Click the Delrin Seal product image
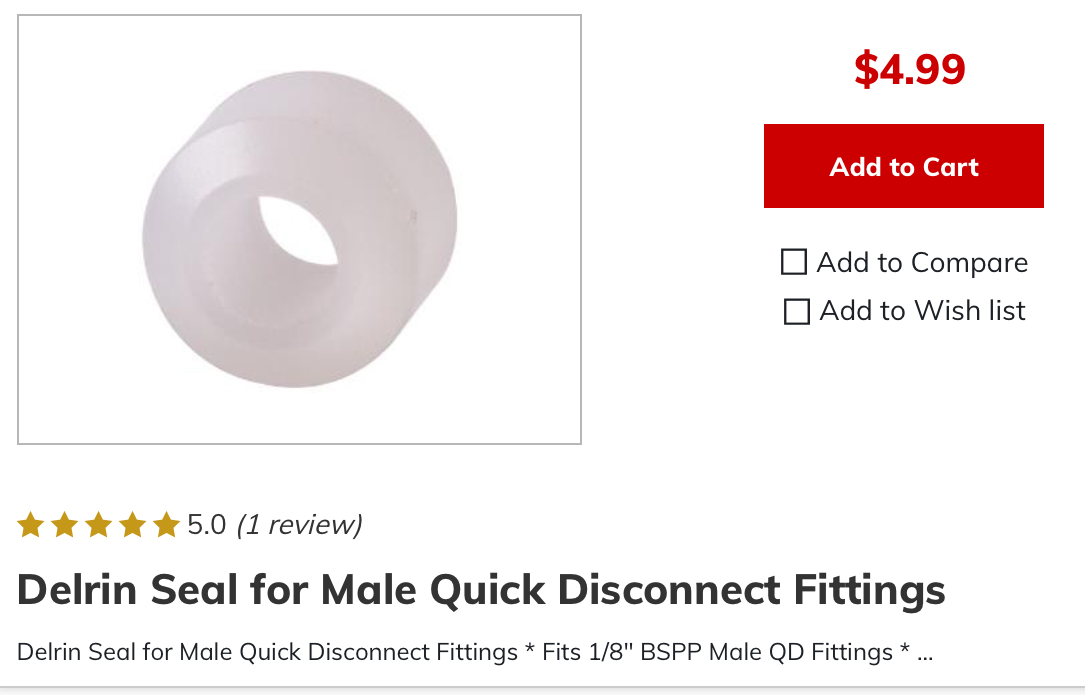The image size is (1085, 695). coord(300,229)
